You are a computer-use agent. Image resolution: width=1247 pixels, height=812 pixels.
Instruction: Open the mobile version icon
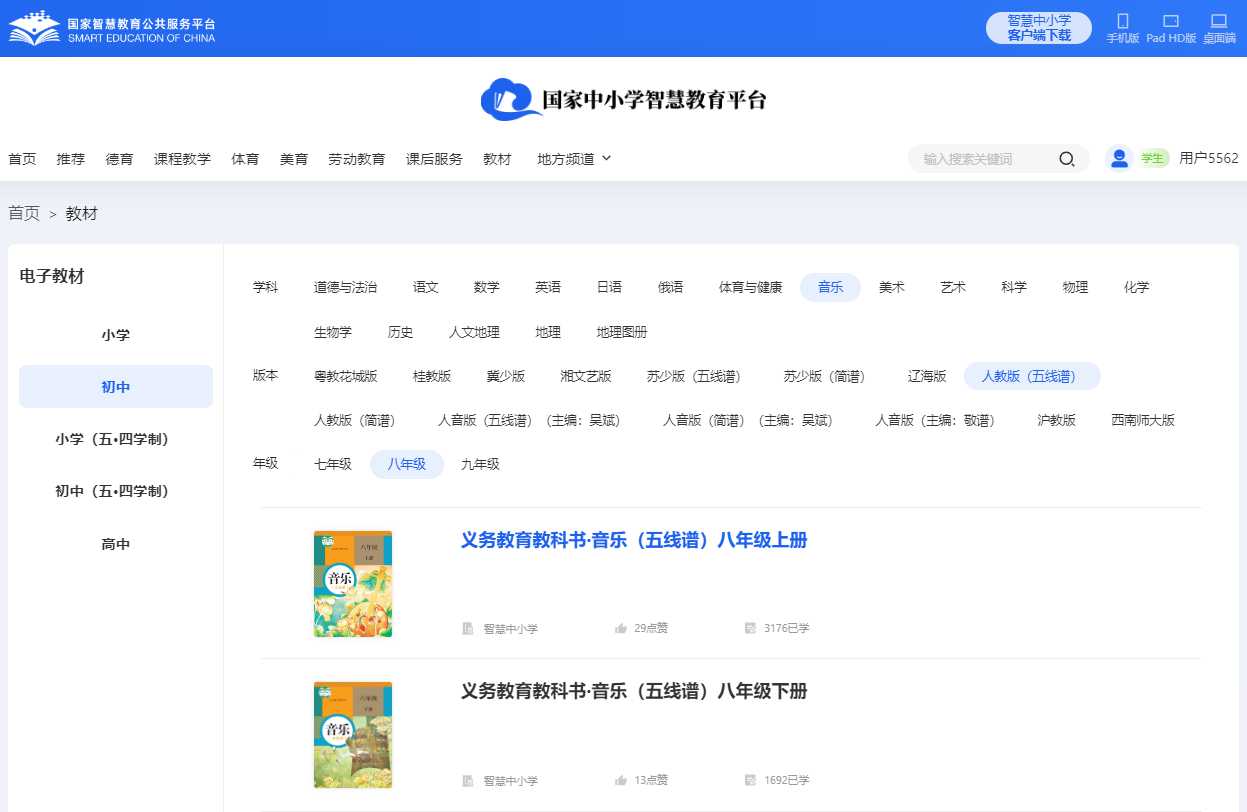click(x=1122, y=21)
